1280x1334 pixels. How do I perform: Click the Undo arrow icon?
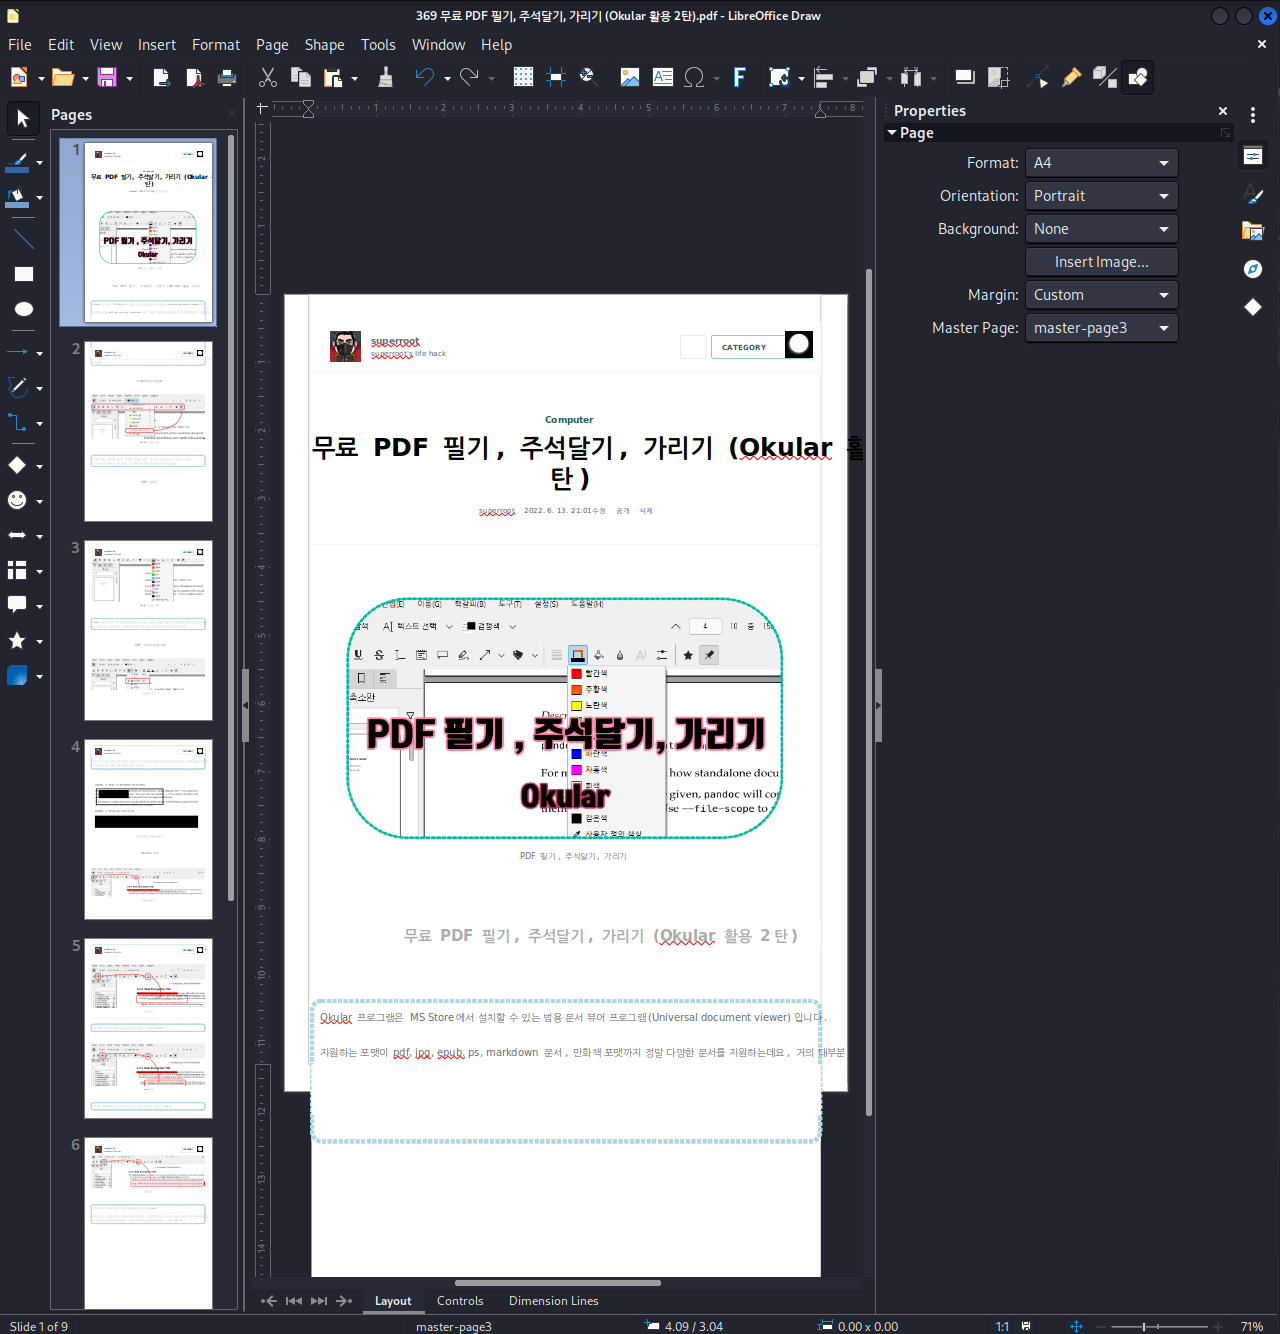425,77
